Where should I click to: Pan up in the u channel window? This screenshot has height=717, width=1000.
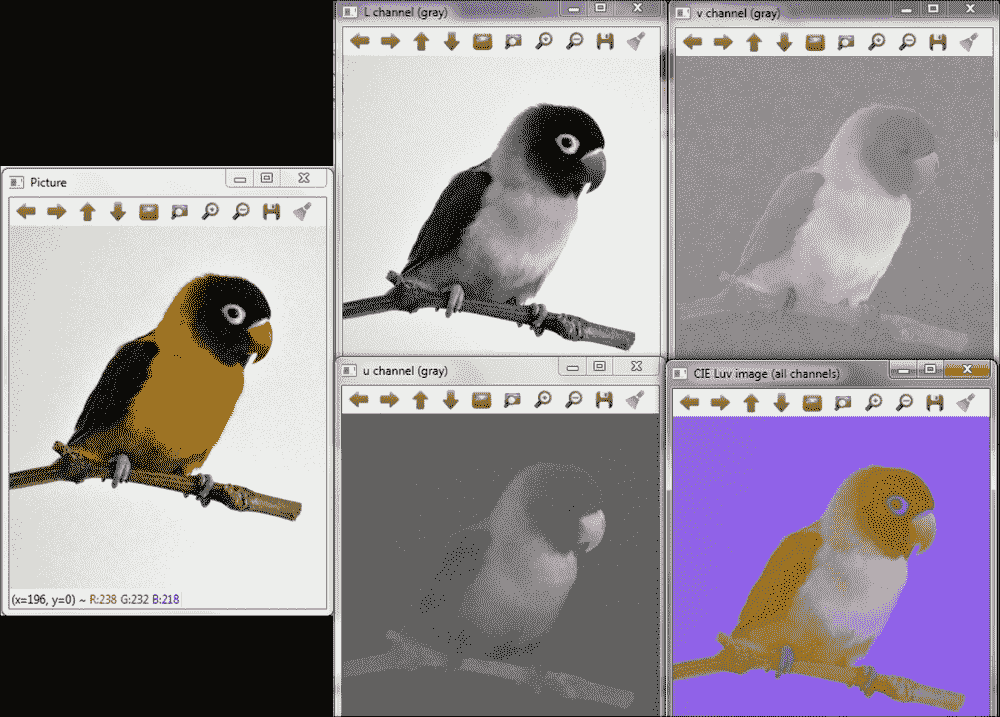(420, 400)
